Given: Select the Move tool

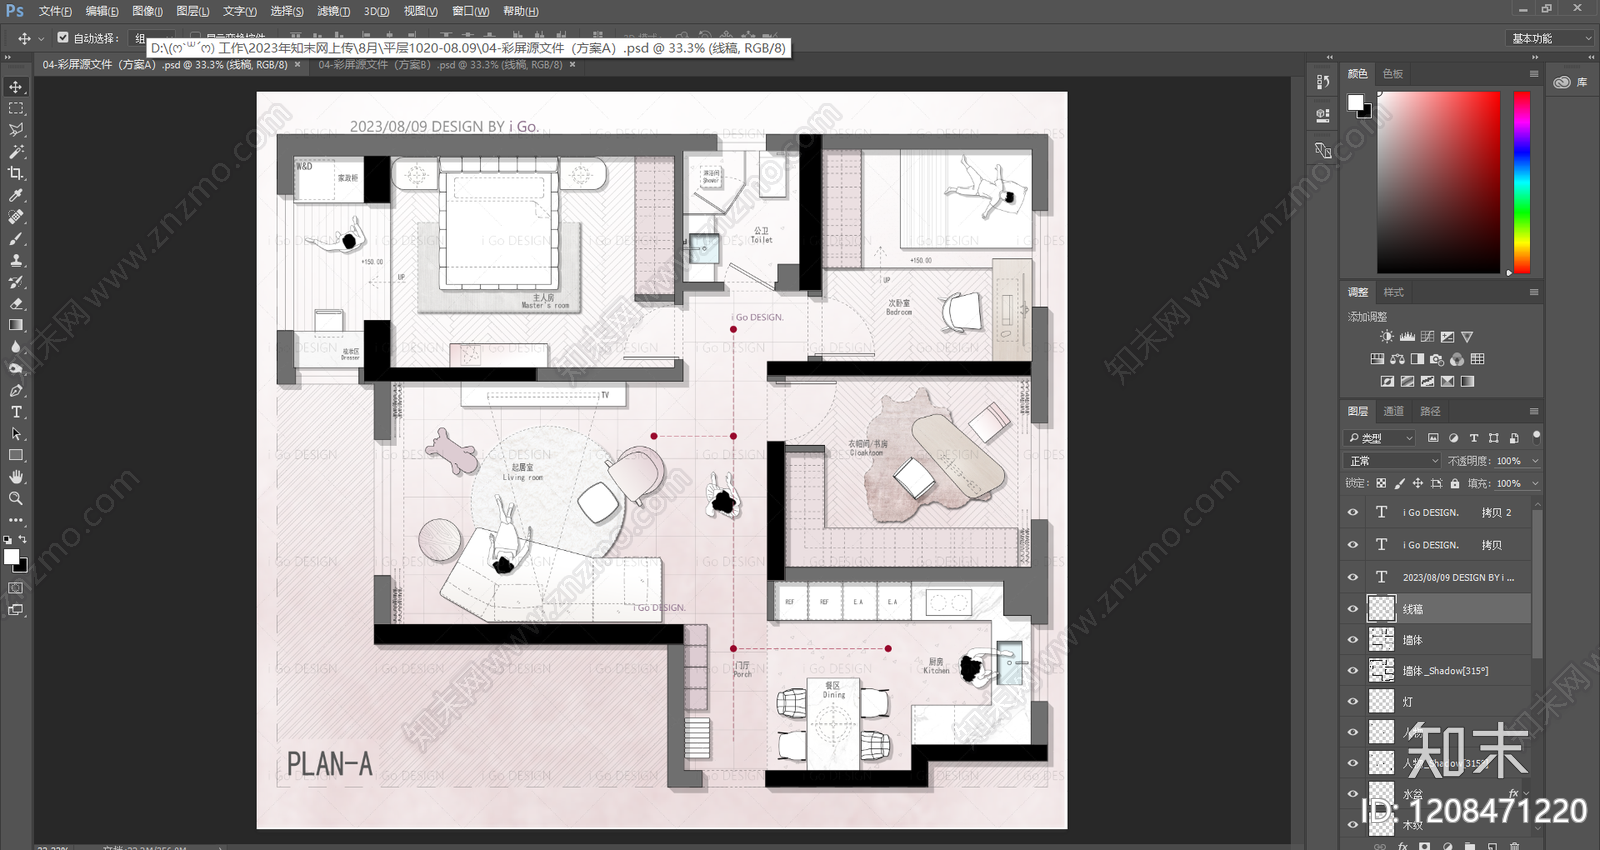Looking at the screenshot, I should pyautogui.click(x=16, y=87).
